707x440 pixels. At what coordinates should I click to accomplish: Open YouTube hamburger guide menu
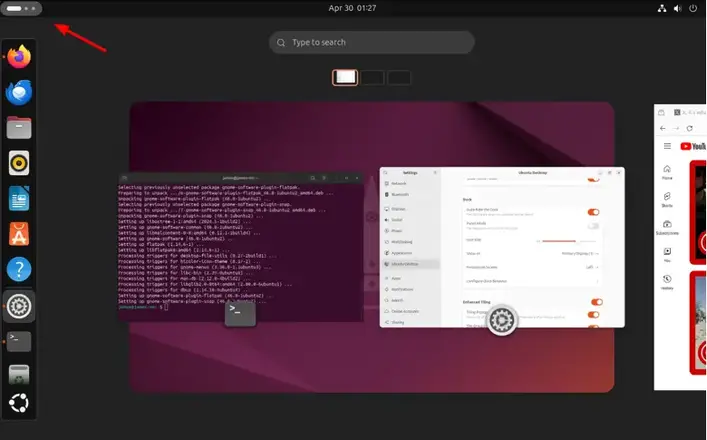pos(667,146)
